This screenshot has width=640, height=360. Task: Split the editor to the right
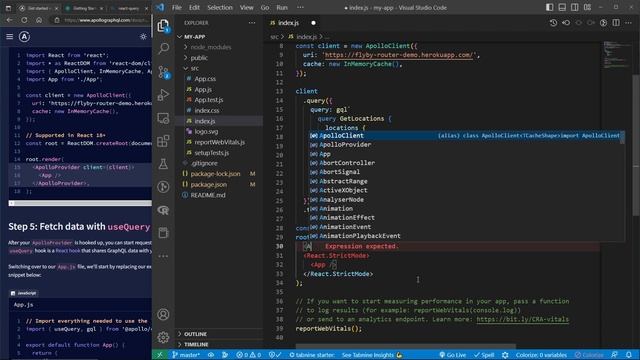point(616,23)
